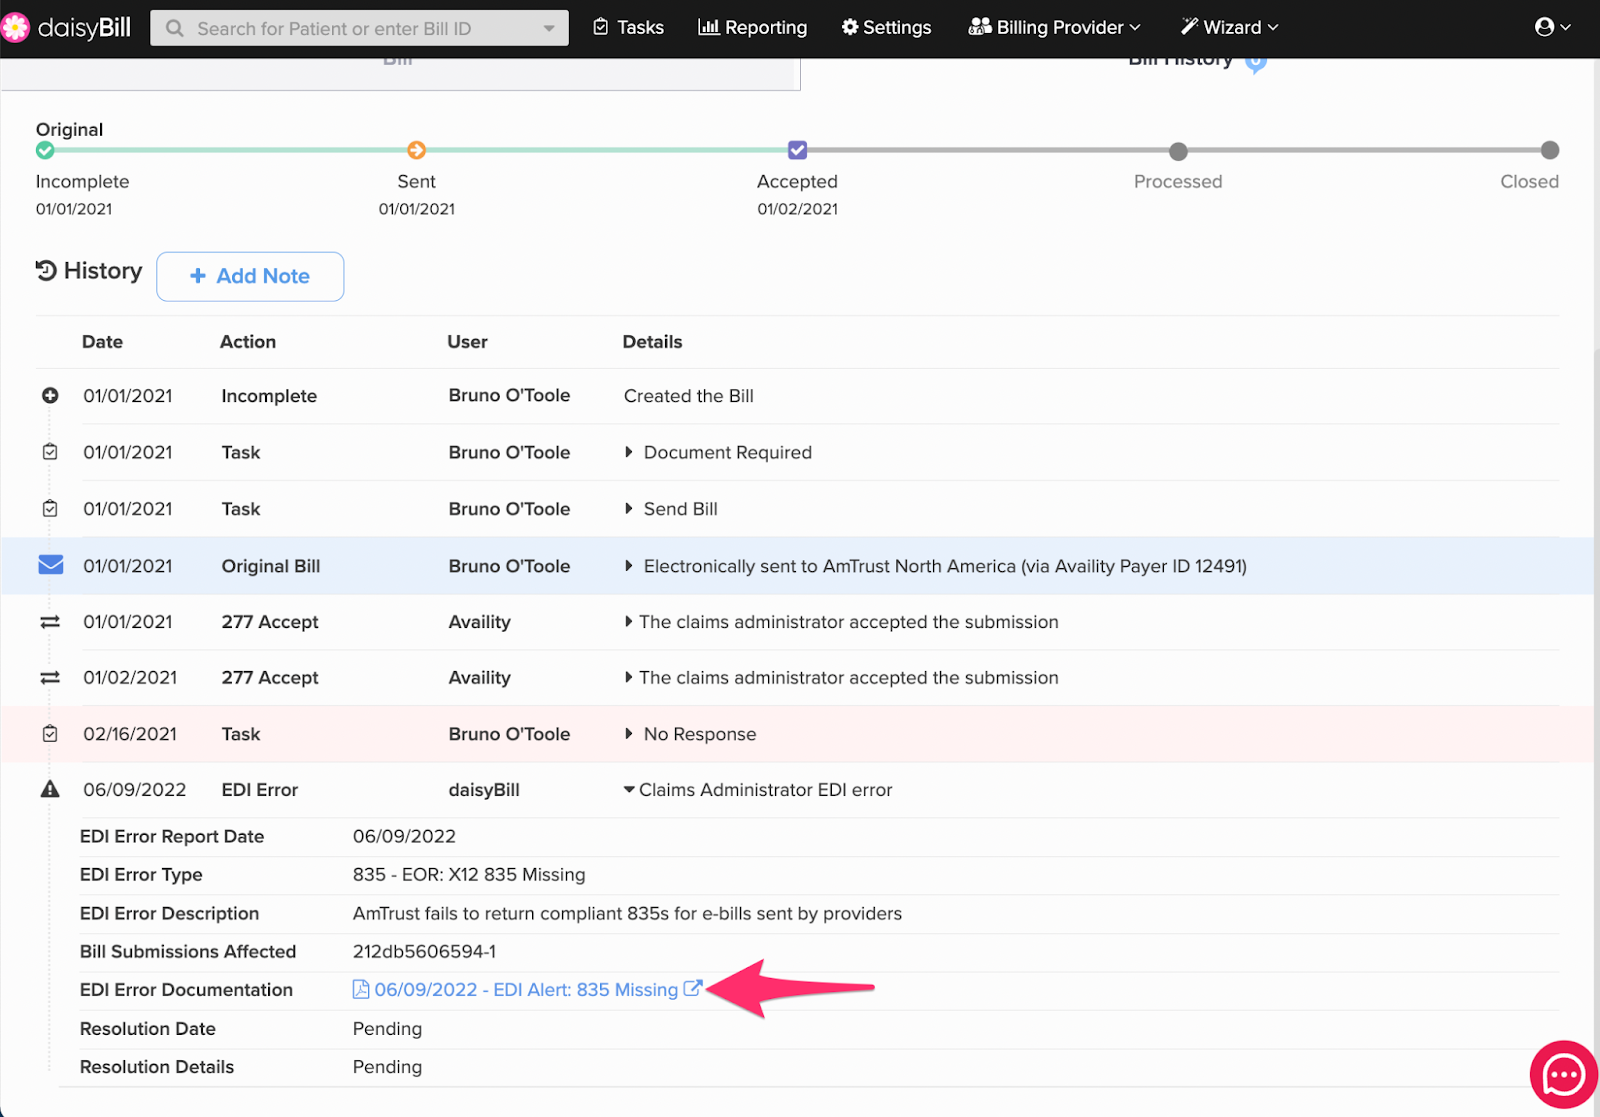Click the Settings gear icon
This screenshot has width=1600, height=1117.
click(850, 27)
